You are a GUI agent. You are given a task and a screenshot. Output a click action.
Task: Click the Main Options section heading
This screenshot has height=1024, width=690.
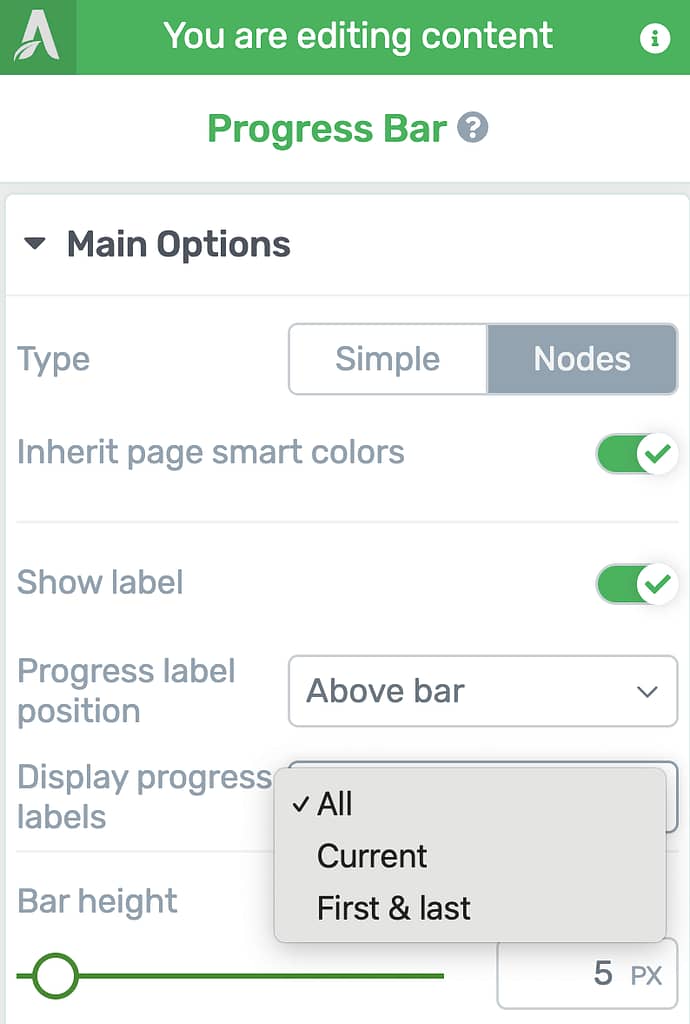(178, 244)
